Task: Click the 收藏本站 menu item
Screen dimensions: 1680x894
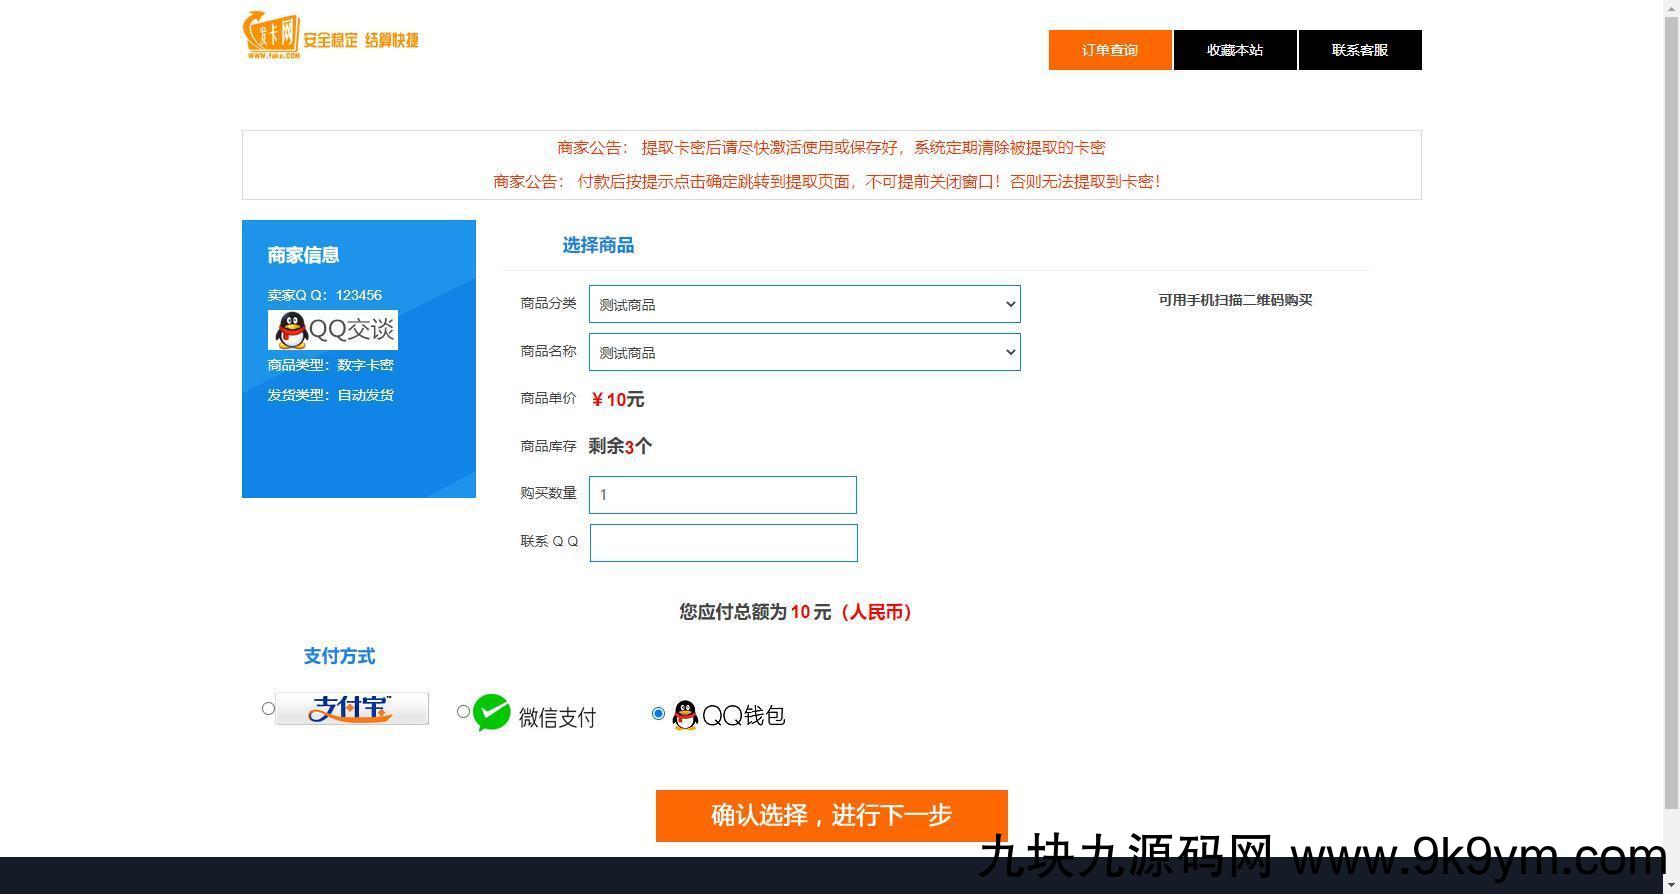Action: (1235, 50)
